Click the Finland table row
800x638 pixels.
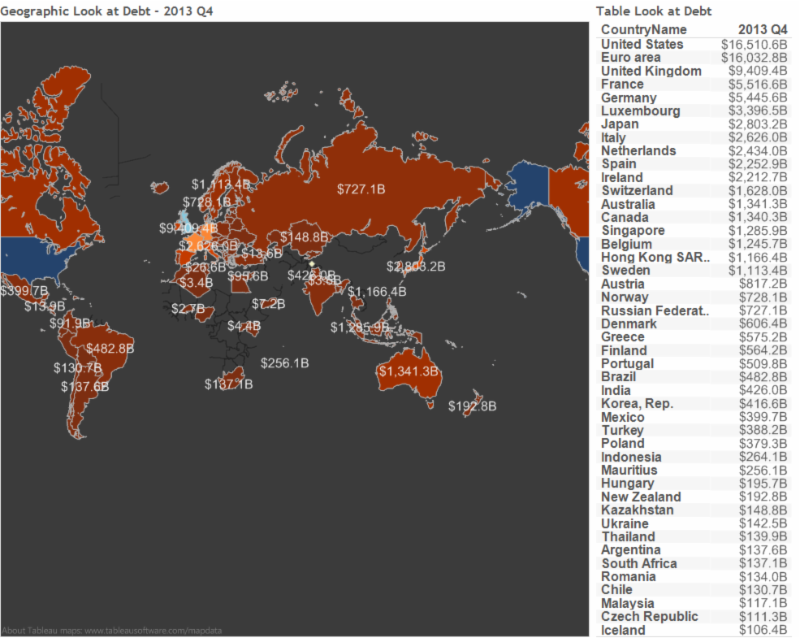694,350
